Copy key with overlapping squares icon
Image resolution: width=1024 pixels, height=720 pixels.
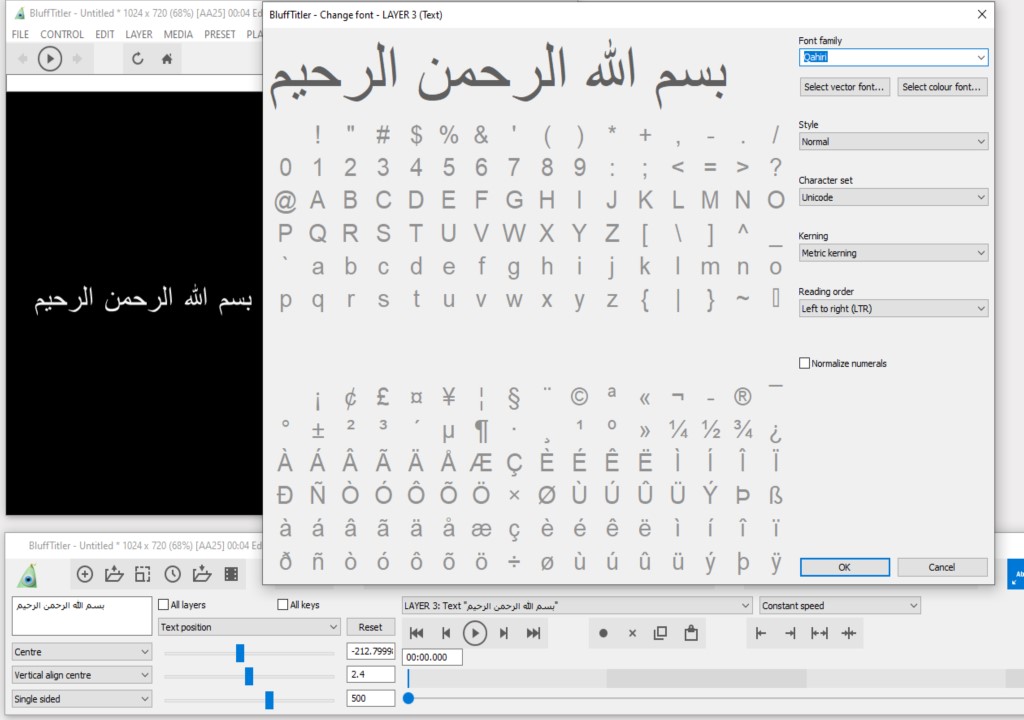[x=660, y=633]
